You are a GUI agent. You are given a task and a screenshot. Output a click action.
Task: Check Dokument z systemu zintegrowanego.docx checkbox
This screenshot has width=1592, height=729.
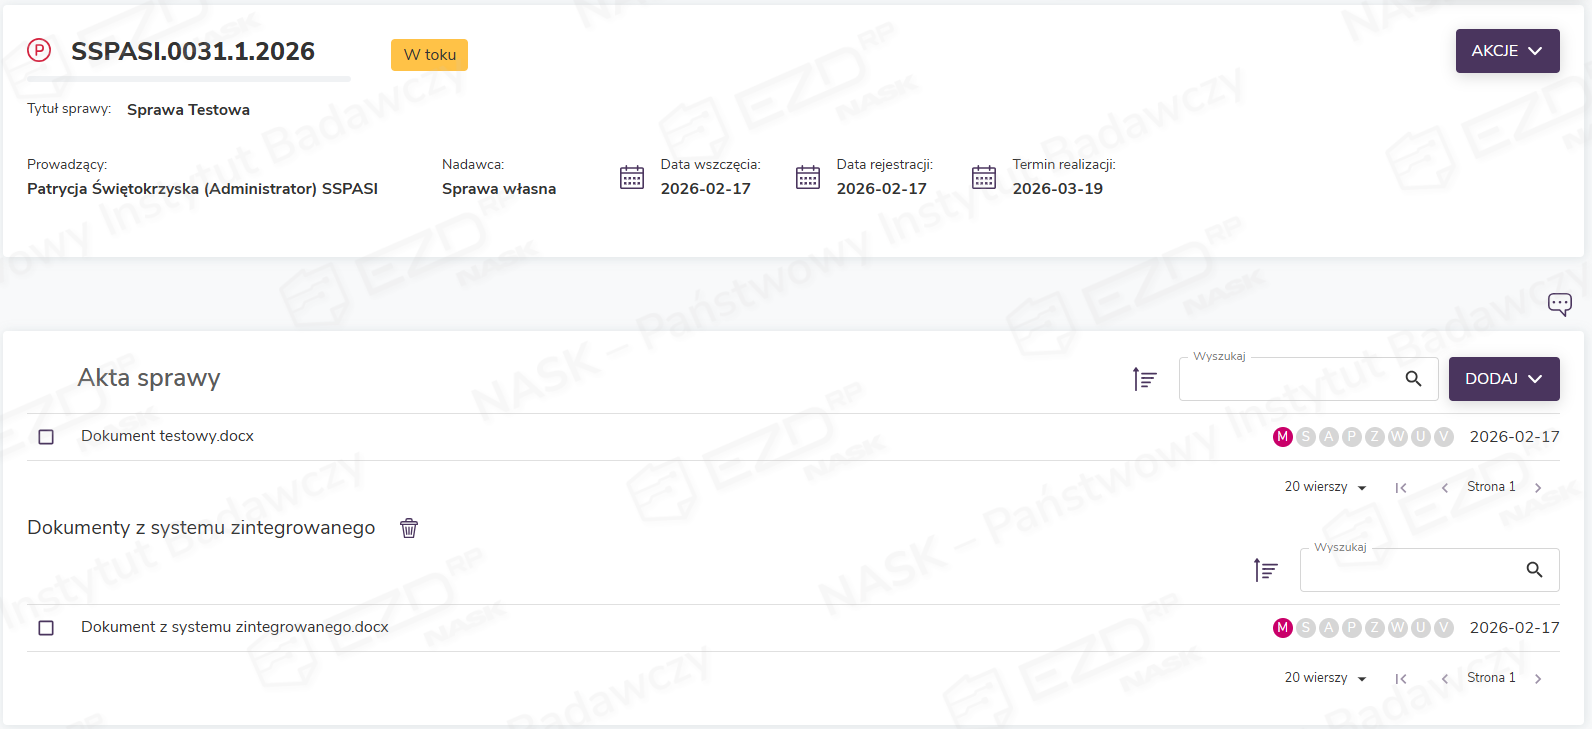pyautogui.click(x=46, y=628)
